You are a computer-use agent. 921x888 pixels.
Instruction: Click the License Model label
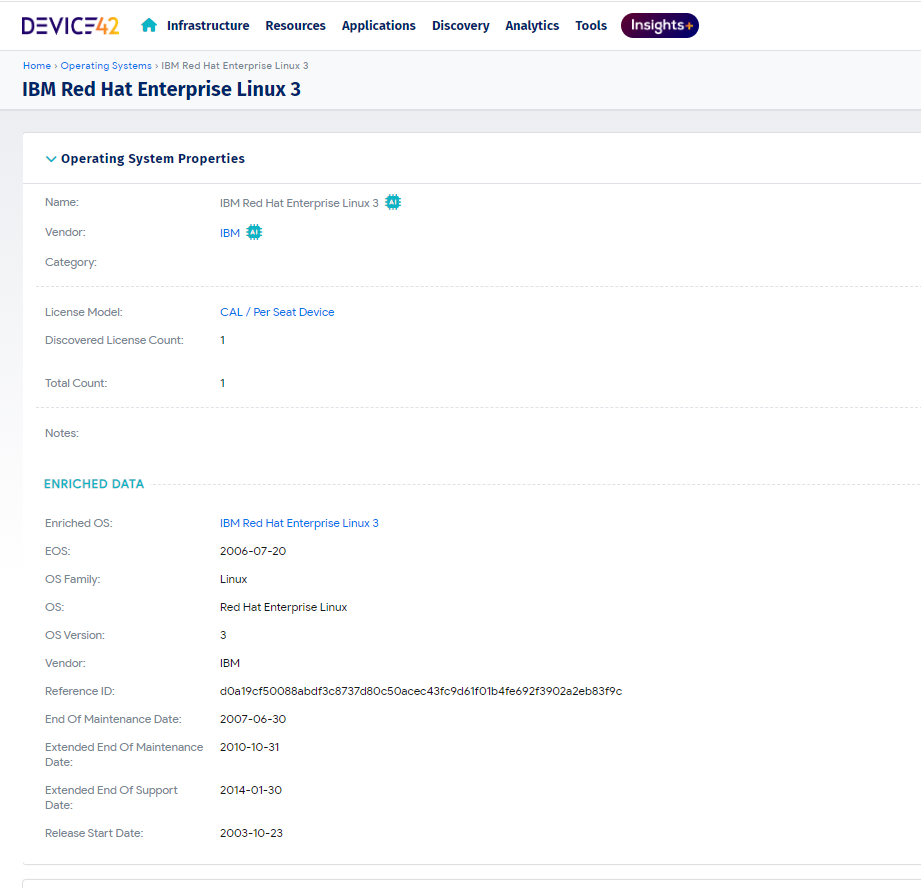(84, 312)
